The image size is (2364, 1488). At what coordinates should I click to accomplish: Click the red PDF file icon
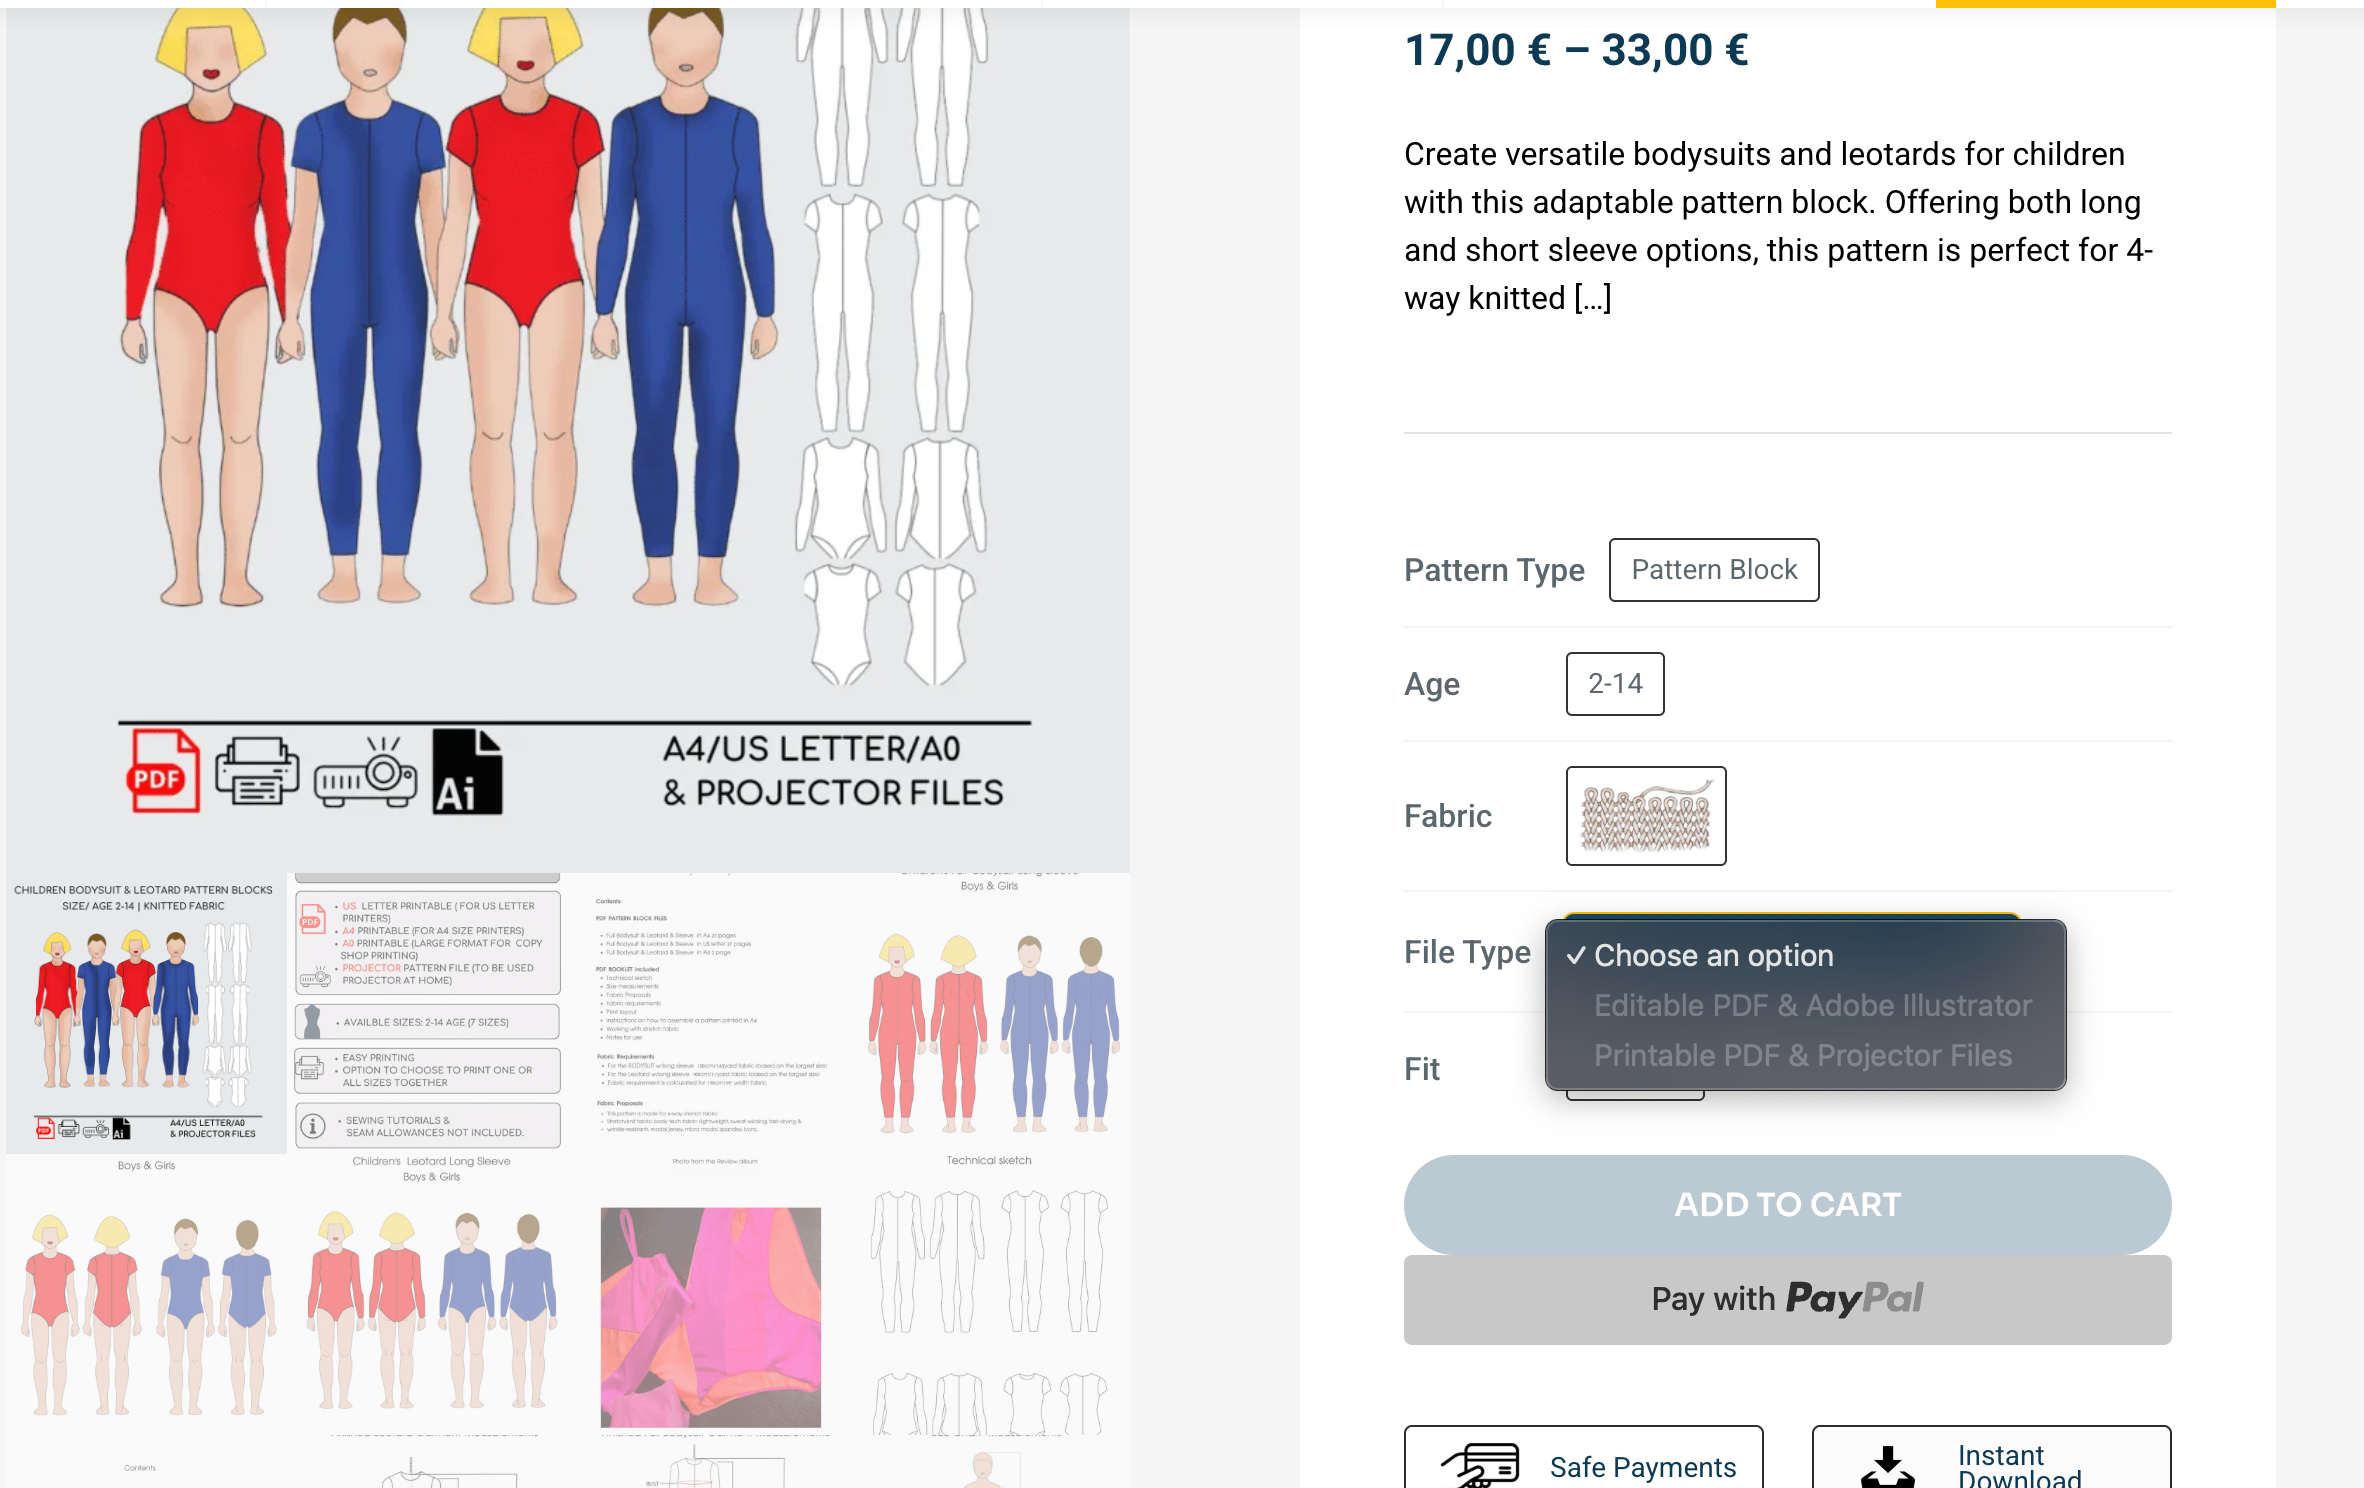click(163, 770)
